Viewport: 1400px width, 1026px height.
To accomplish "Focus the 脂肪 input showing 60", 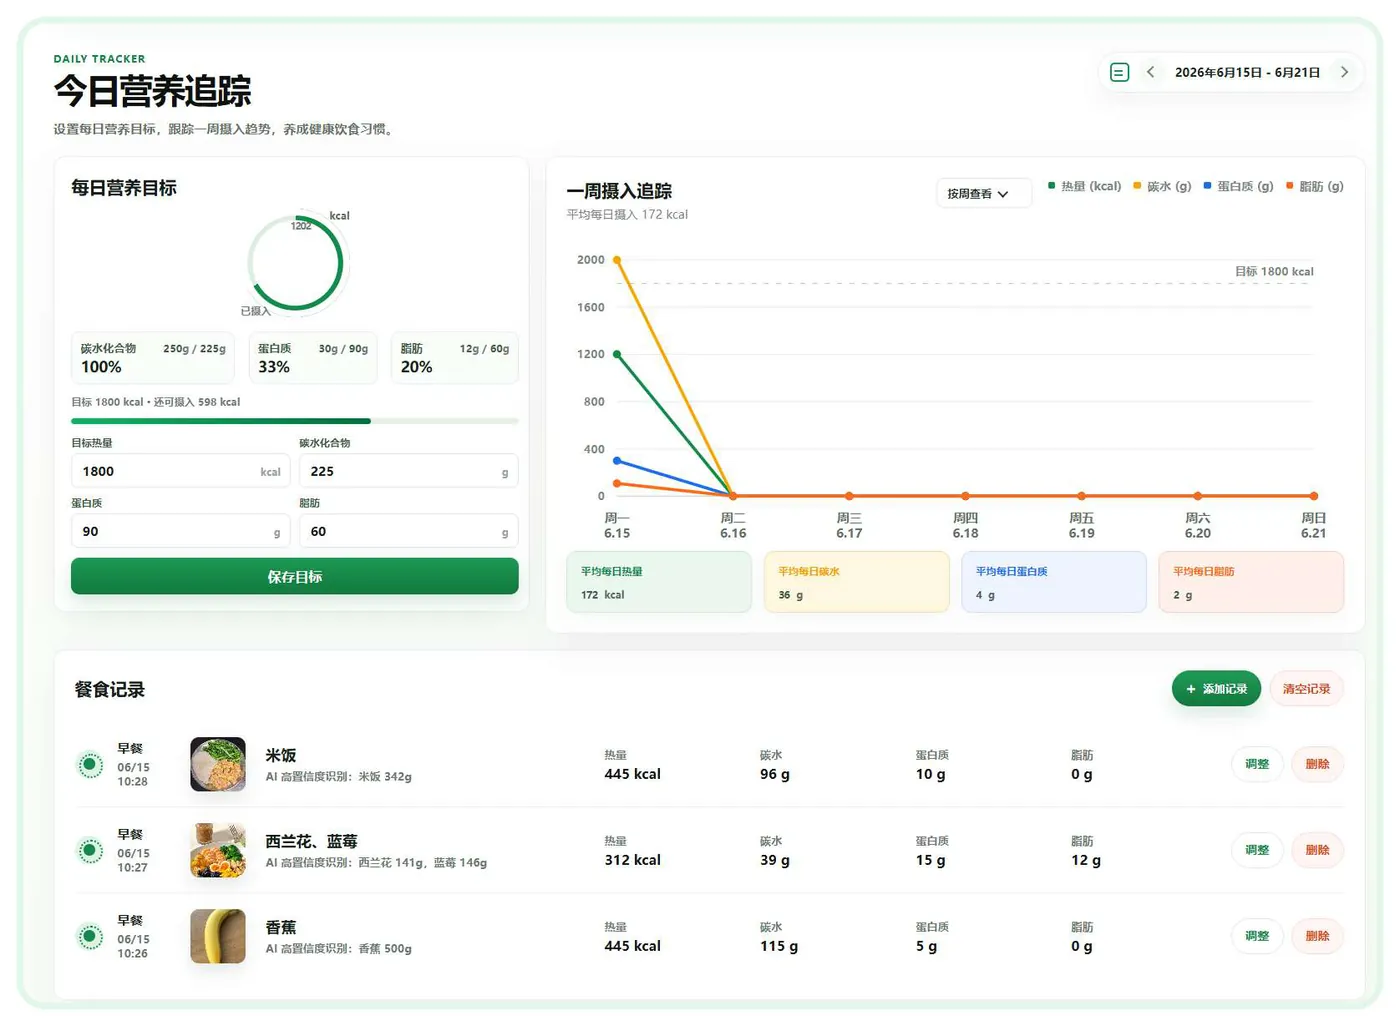I will pyautogui.click(x=408, y=531).
